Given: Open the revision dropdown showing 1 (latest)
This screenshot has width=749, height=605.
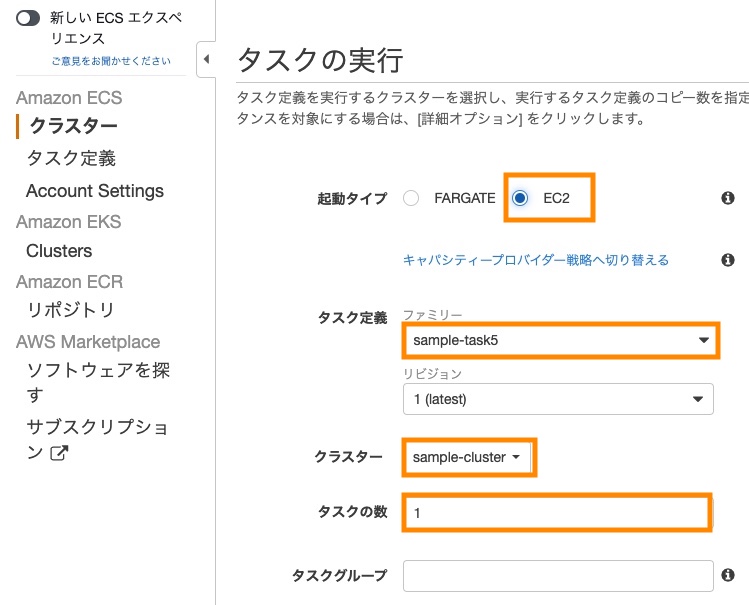Looking at the screenshot, I should click(x=558, y=399).
